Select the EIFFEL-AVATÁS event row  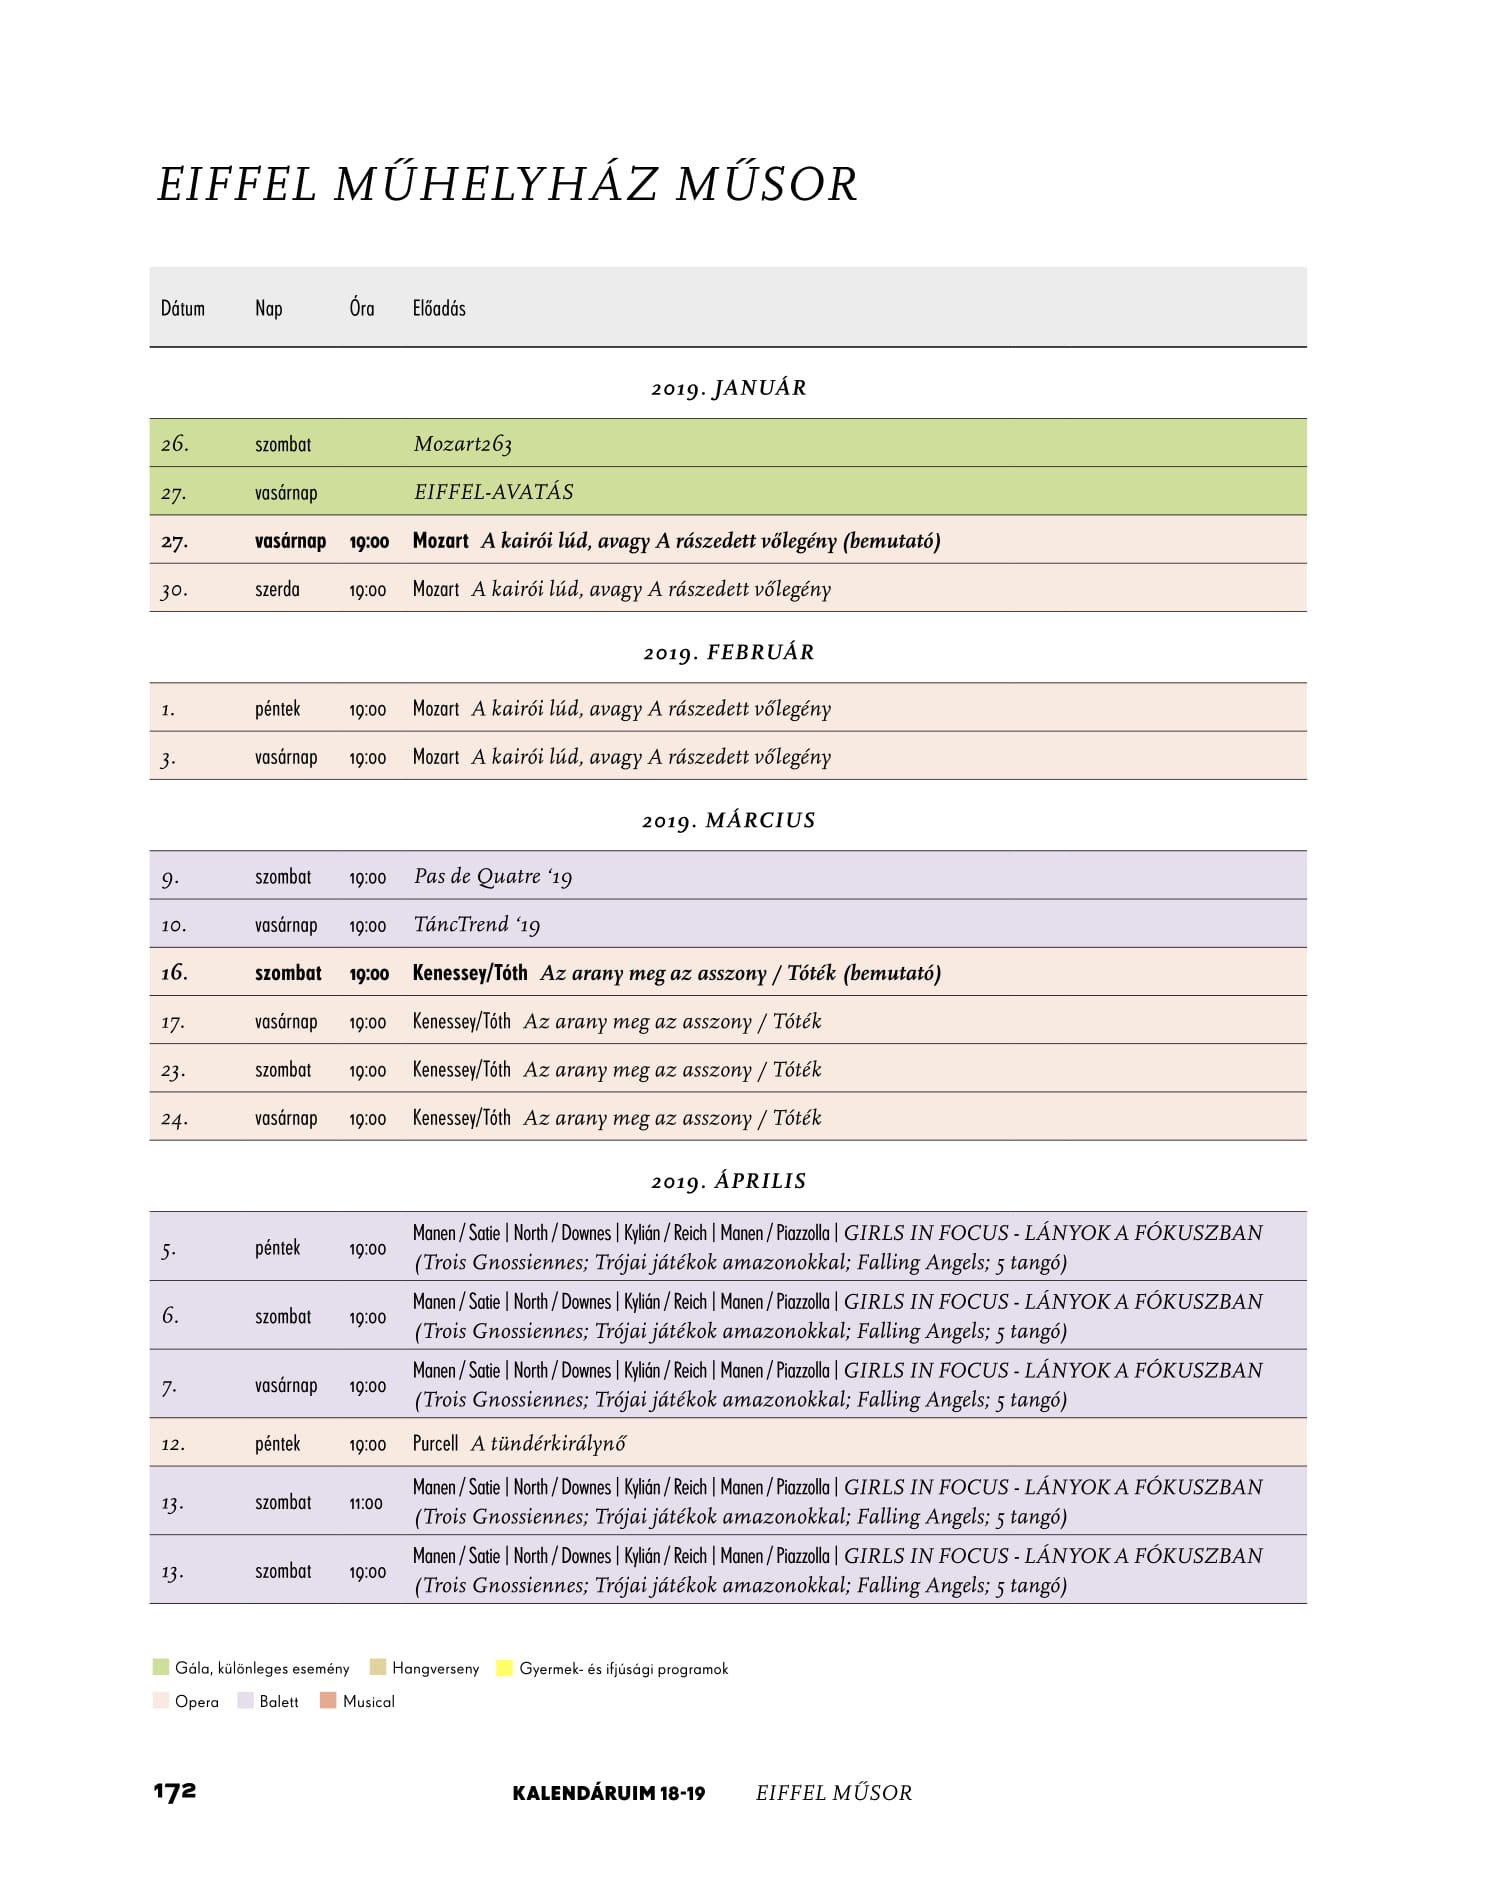click(x=728, y=491)
